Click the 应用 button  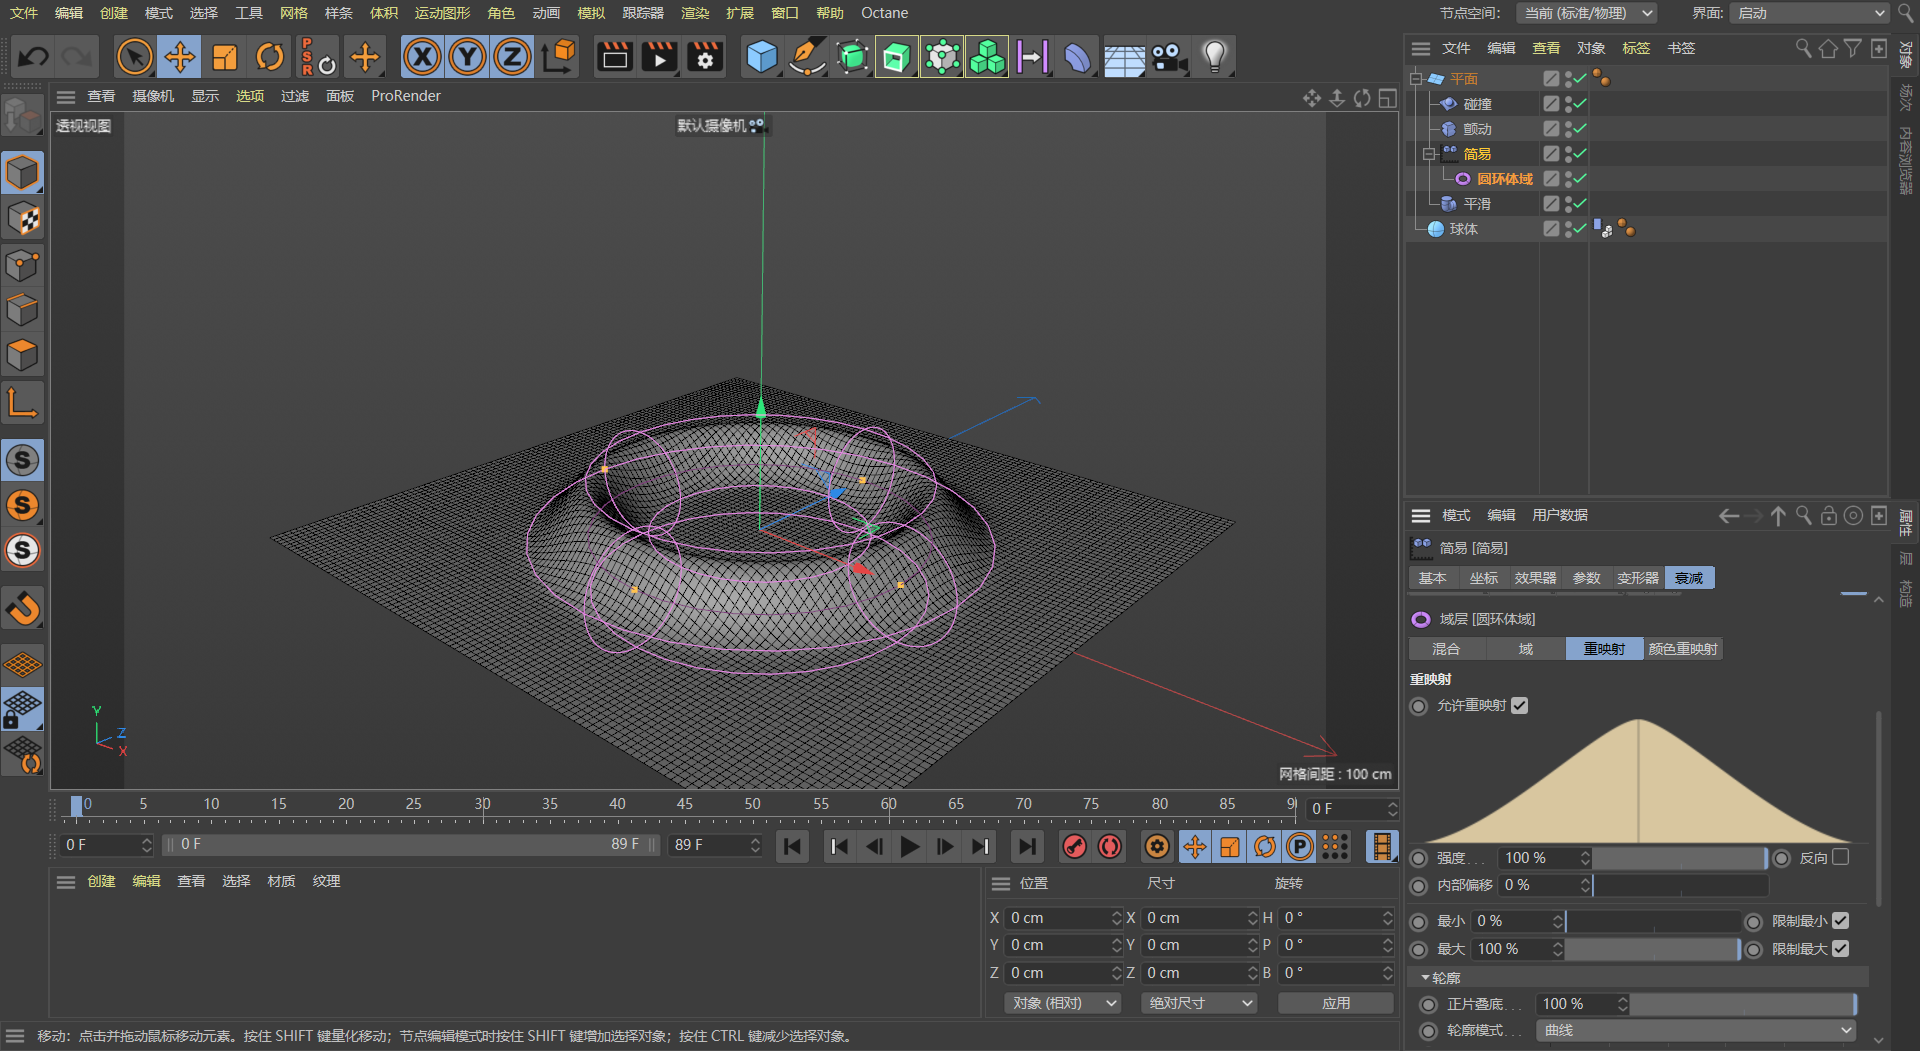click(1335, 1003)
